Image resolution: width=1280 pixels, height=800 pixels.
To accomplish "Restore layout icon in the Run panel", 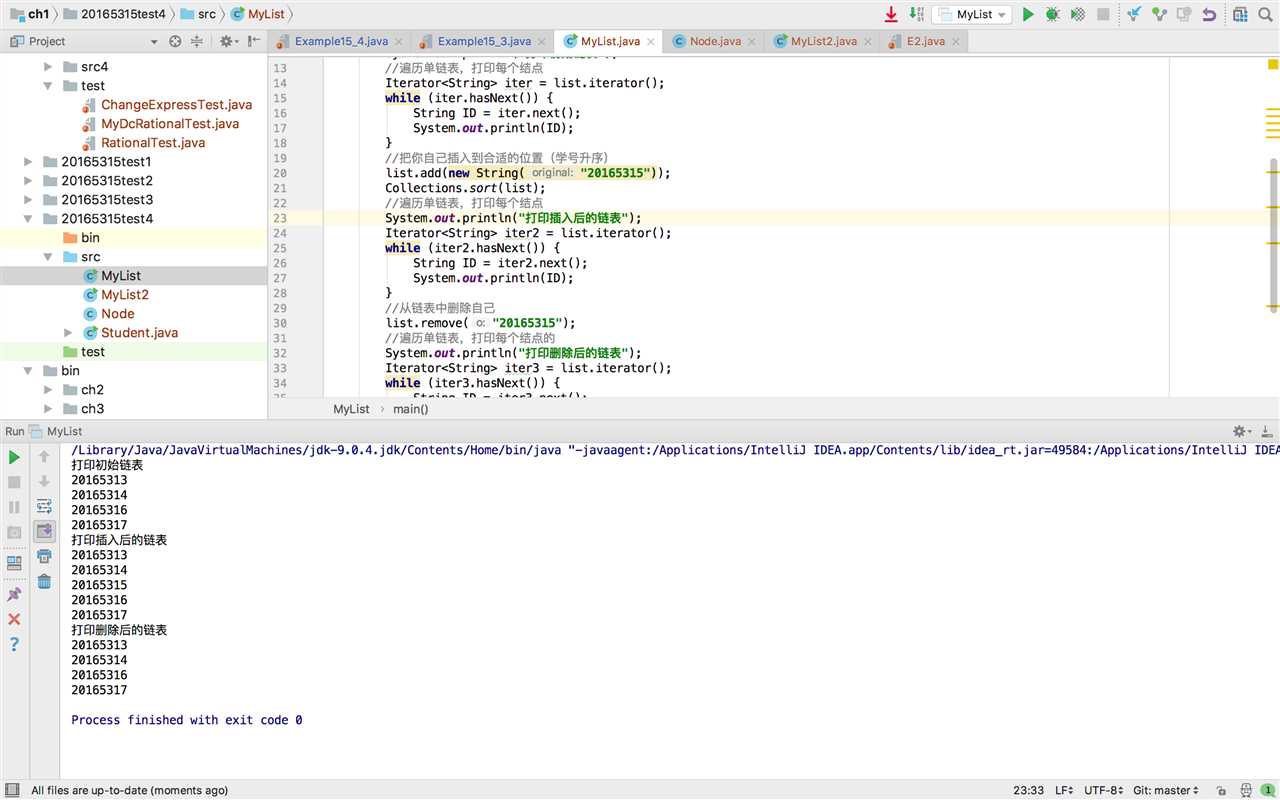I will tap(14, 563).
